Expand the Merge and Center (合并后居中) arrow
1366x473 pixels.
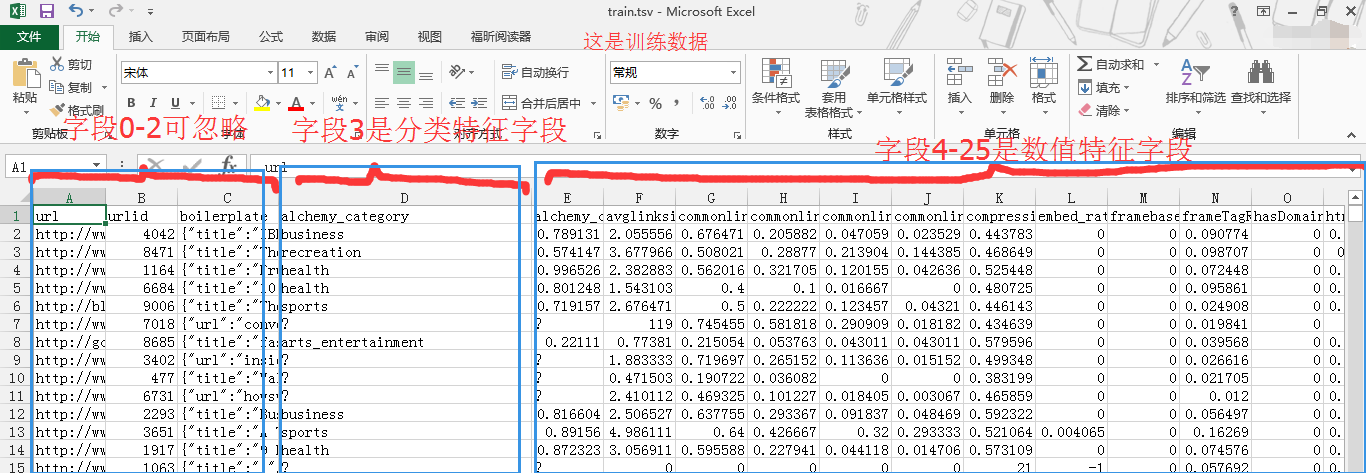point(591,103)
